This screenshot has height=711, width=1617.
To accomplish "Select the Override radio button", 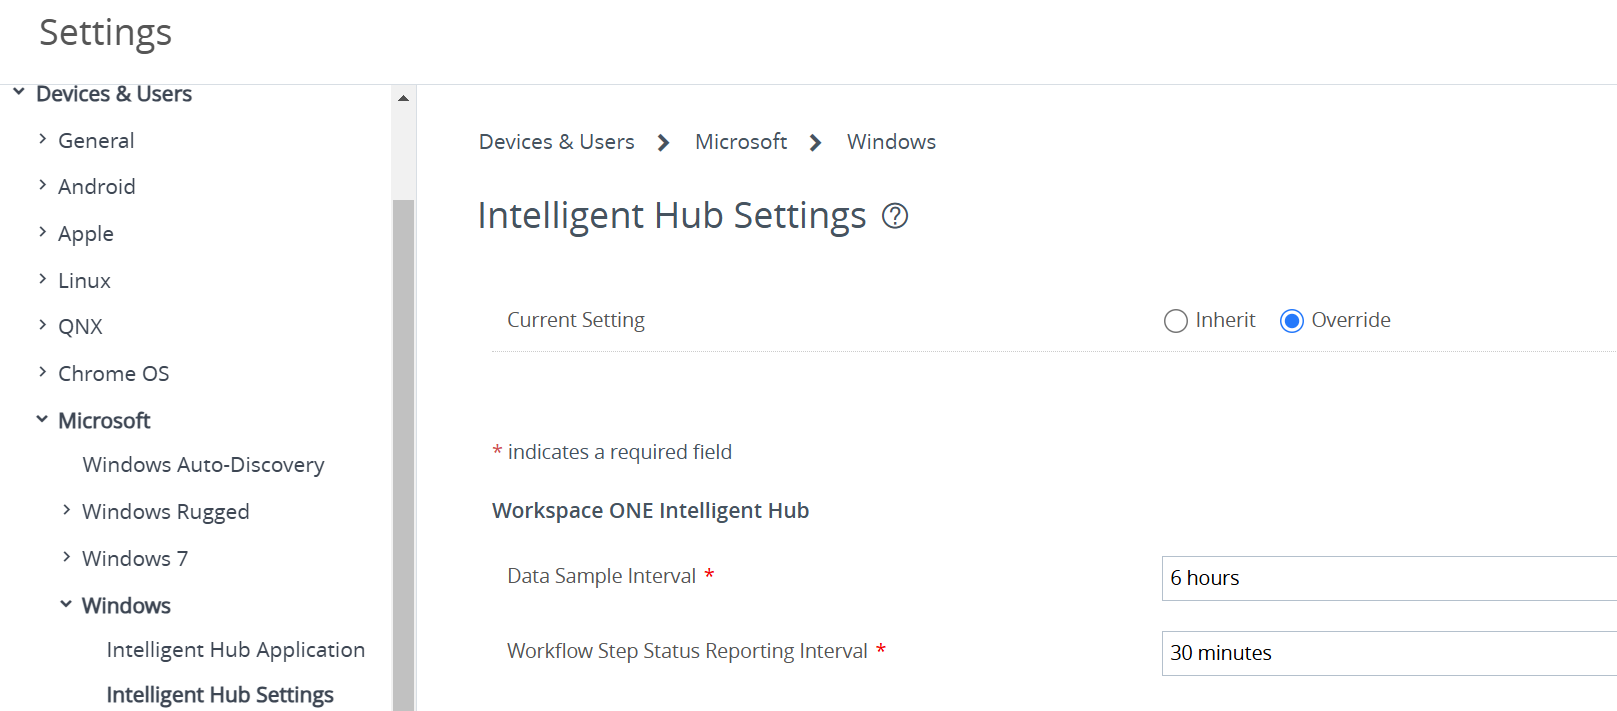I will 1291,320.
